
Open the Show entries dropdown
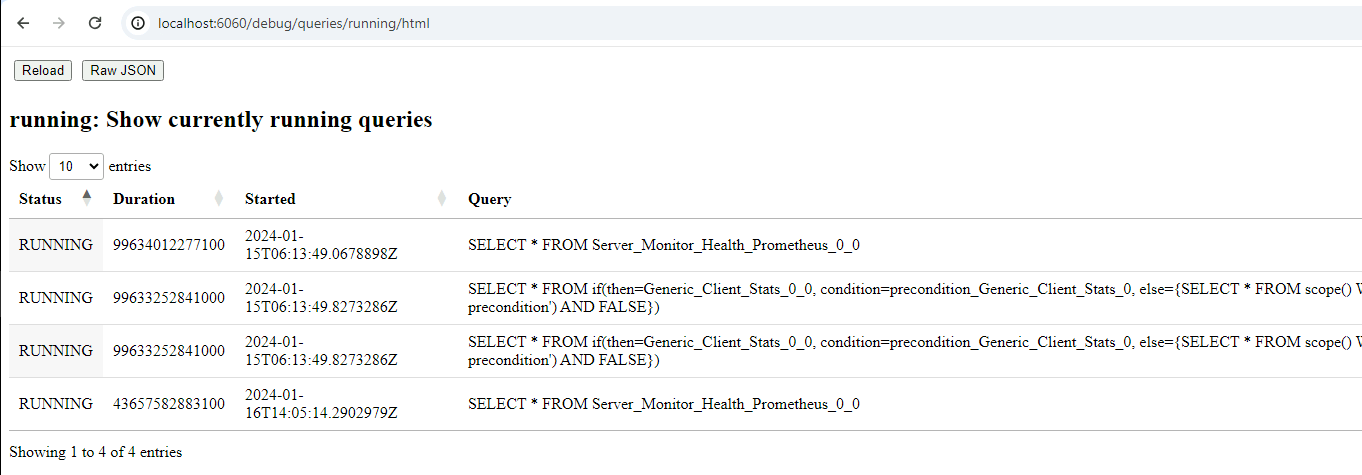pos(76,166)
